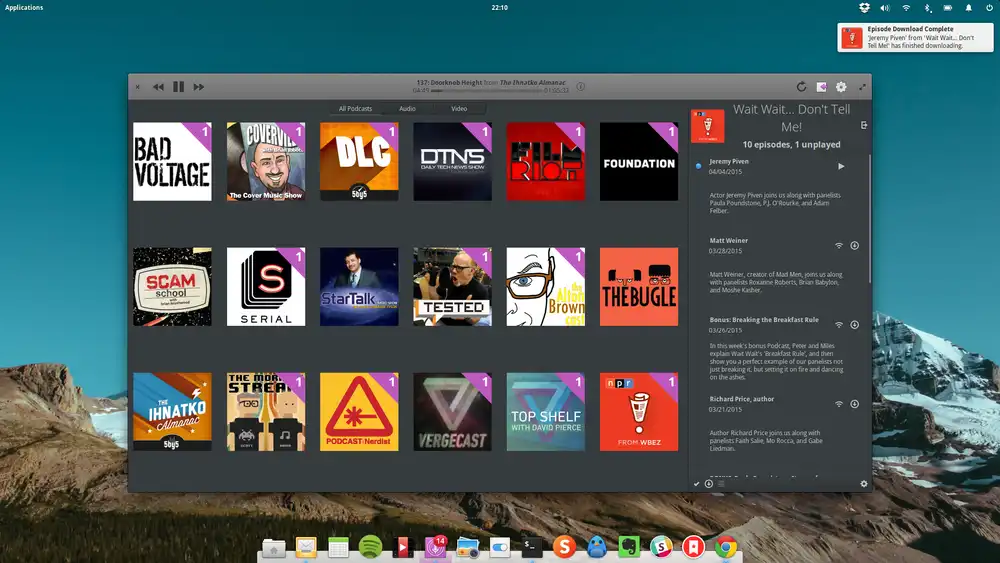The width and height of the screenshot is (1000, 563).
Task: Download all episodes icon at sidebar bottom
Action: (709, 484)
